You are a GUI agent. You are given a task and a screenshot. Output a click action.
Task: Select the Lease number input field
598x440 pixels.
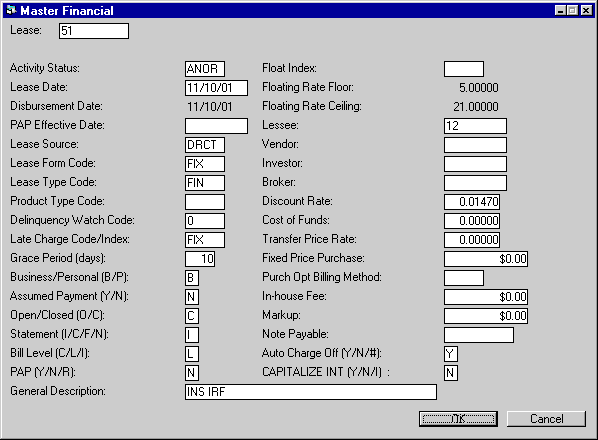94,31
